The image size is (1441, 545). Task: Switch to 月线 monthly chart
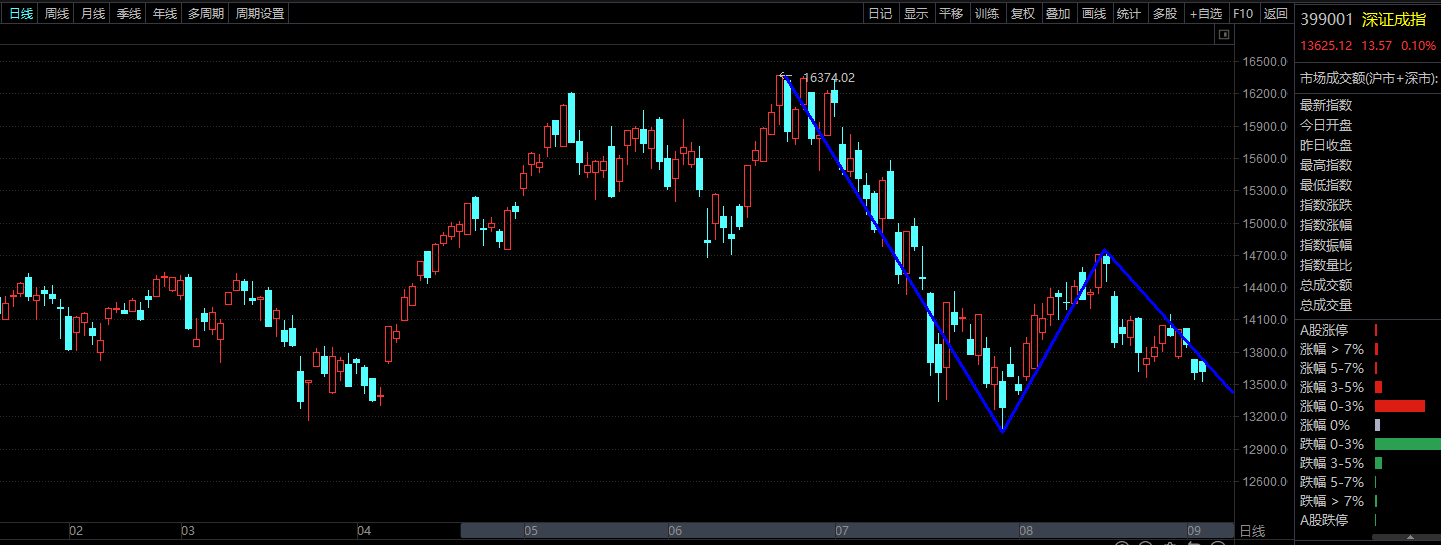point(93,14)
